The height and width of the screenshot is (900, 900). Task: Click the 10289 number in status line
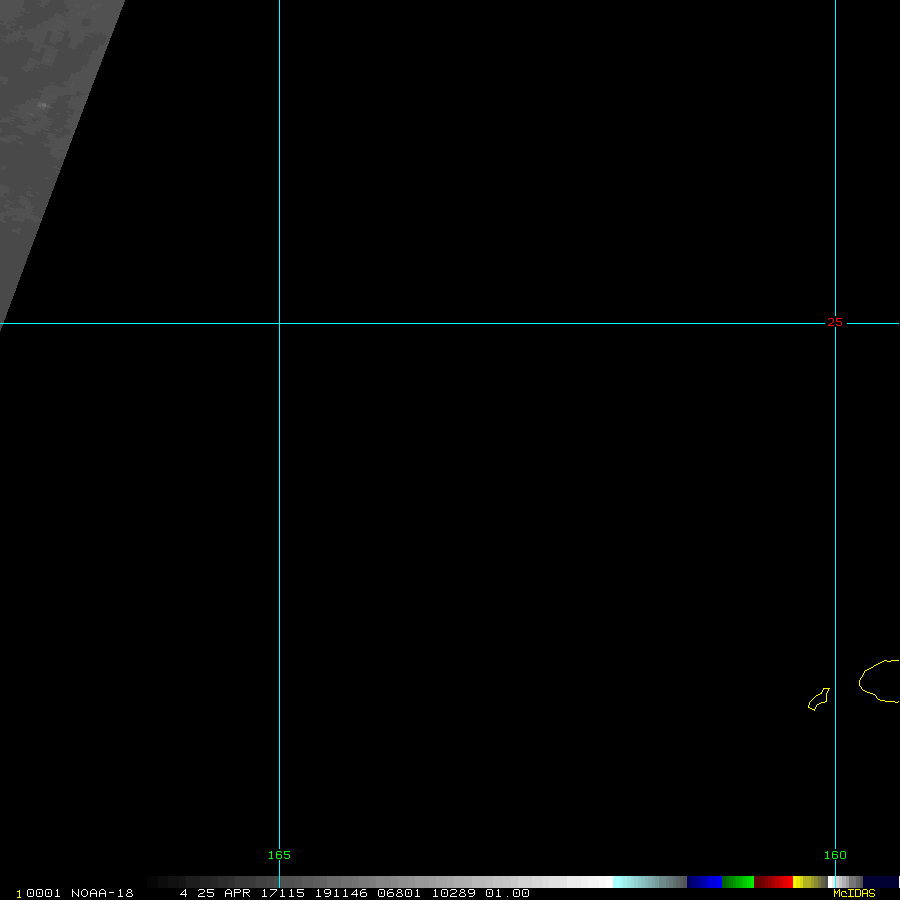coord(455,893)
